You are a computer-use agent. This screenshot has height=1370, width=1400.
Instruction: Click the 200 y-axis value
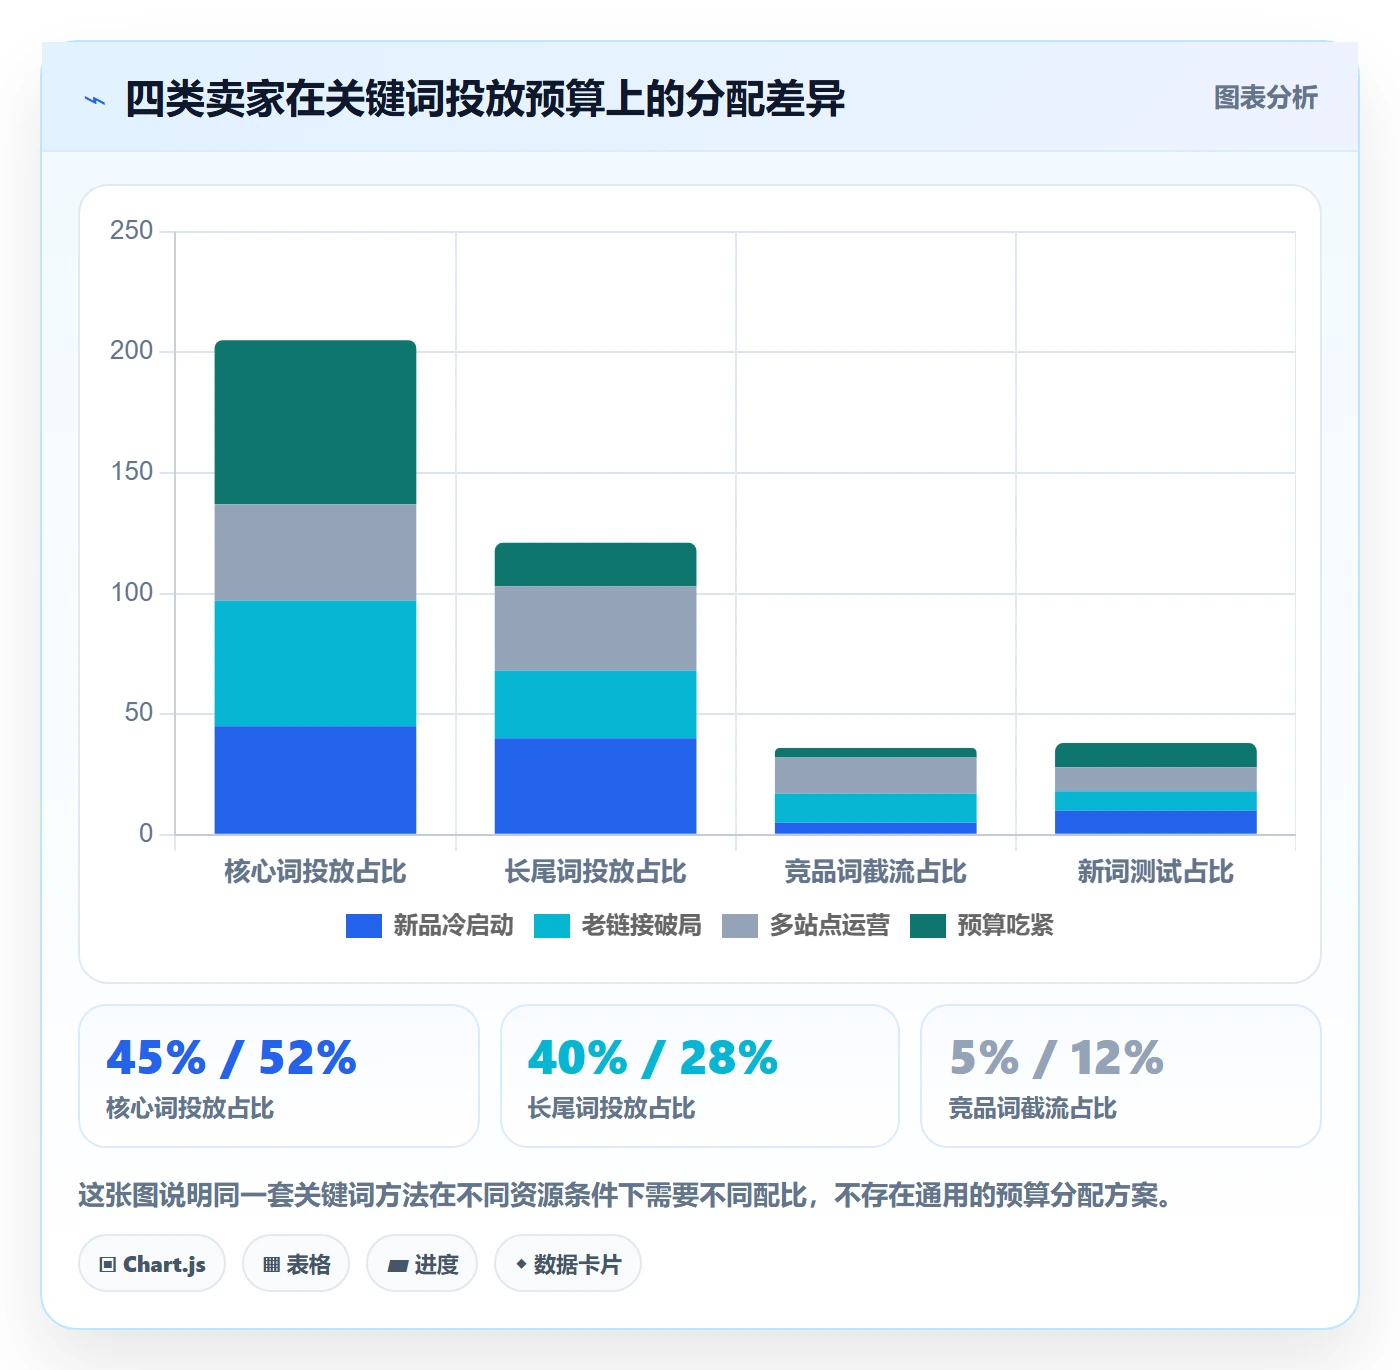click(132, 351)
